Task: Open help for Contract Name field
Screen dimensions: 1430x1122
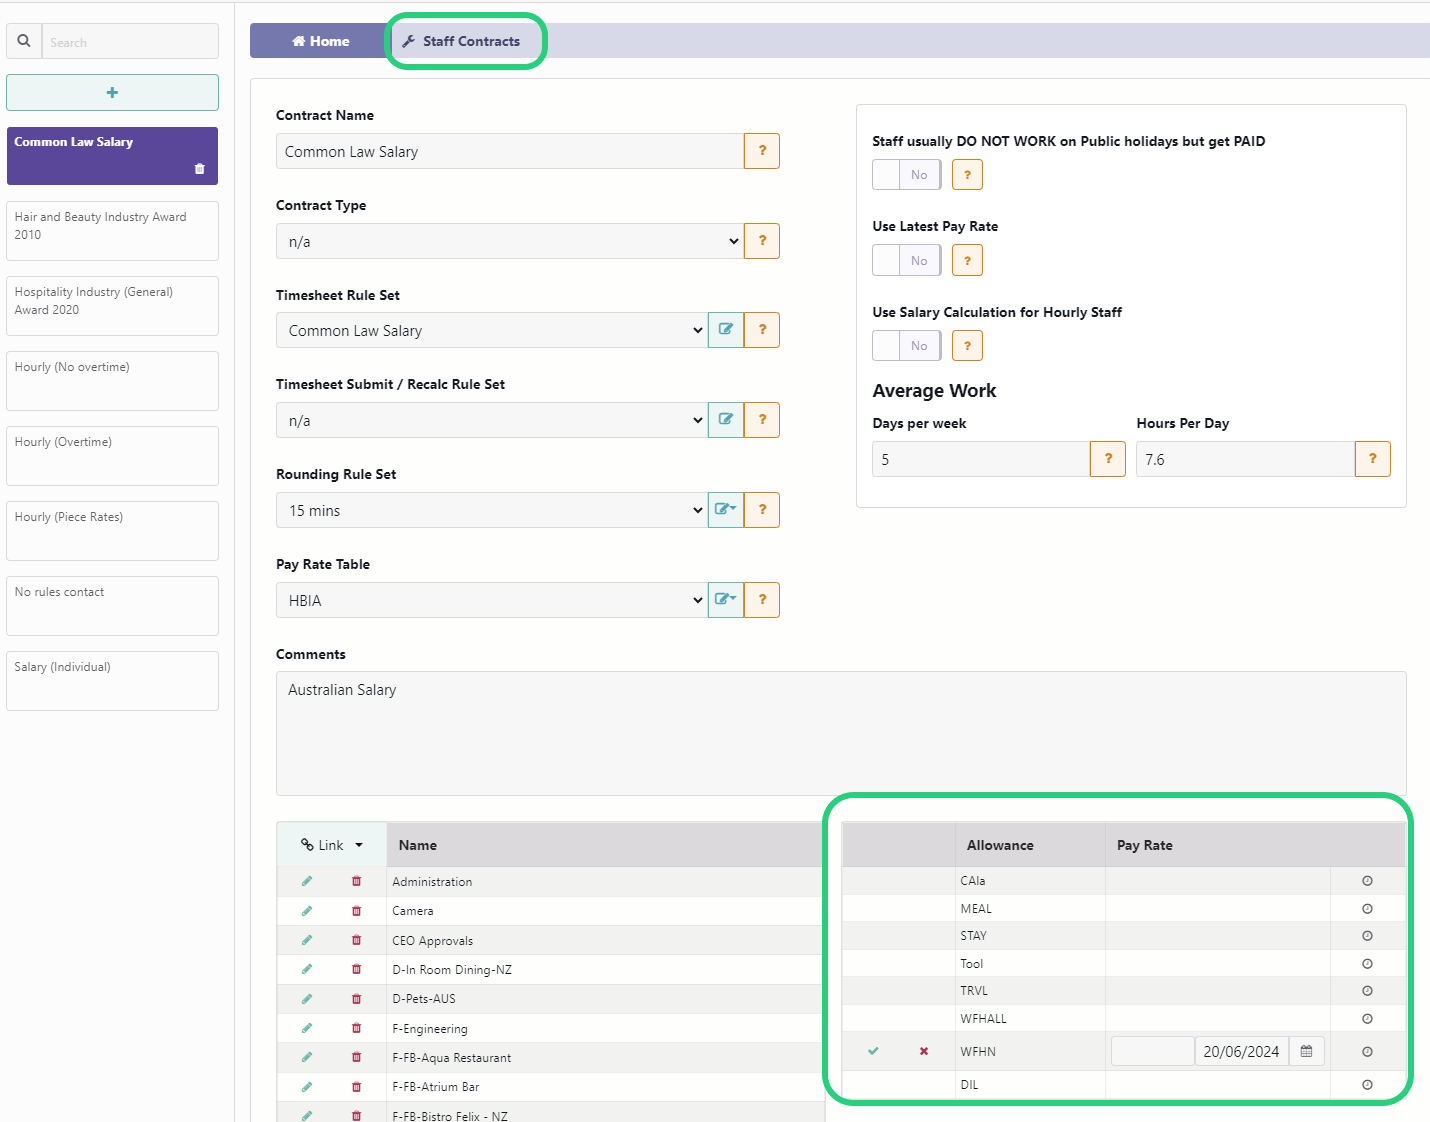Action: (762, 151)
